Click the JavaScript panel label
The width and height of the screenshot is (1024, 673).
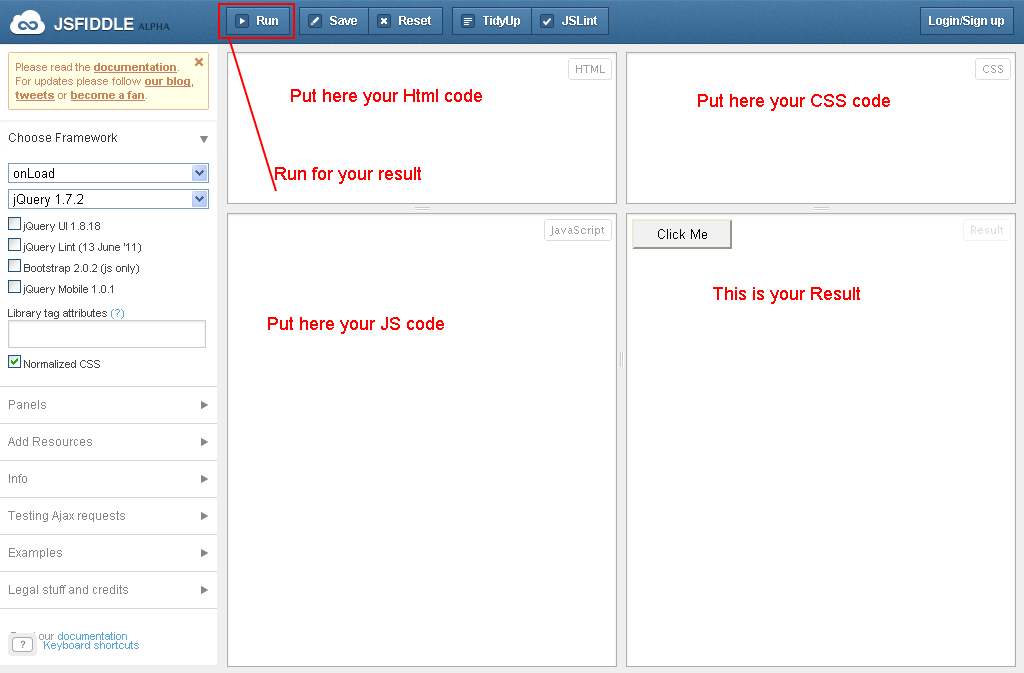coord(577,230)
